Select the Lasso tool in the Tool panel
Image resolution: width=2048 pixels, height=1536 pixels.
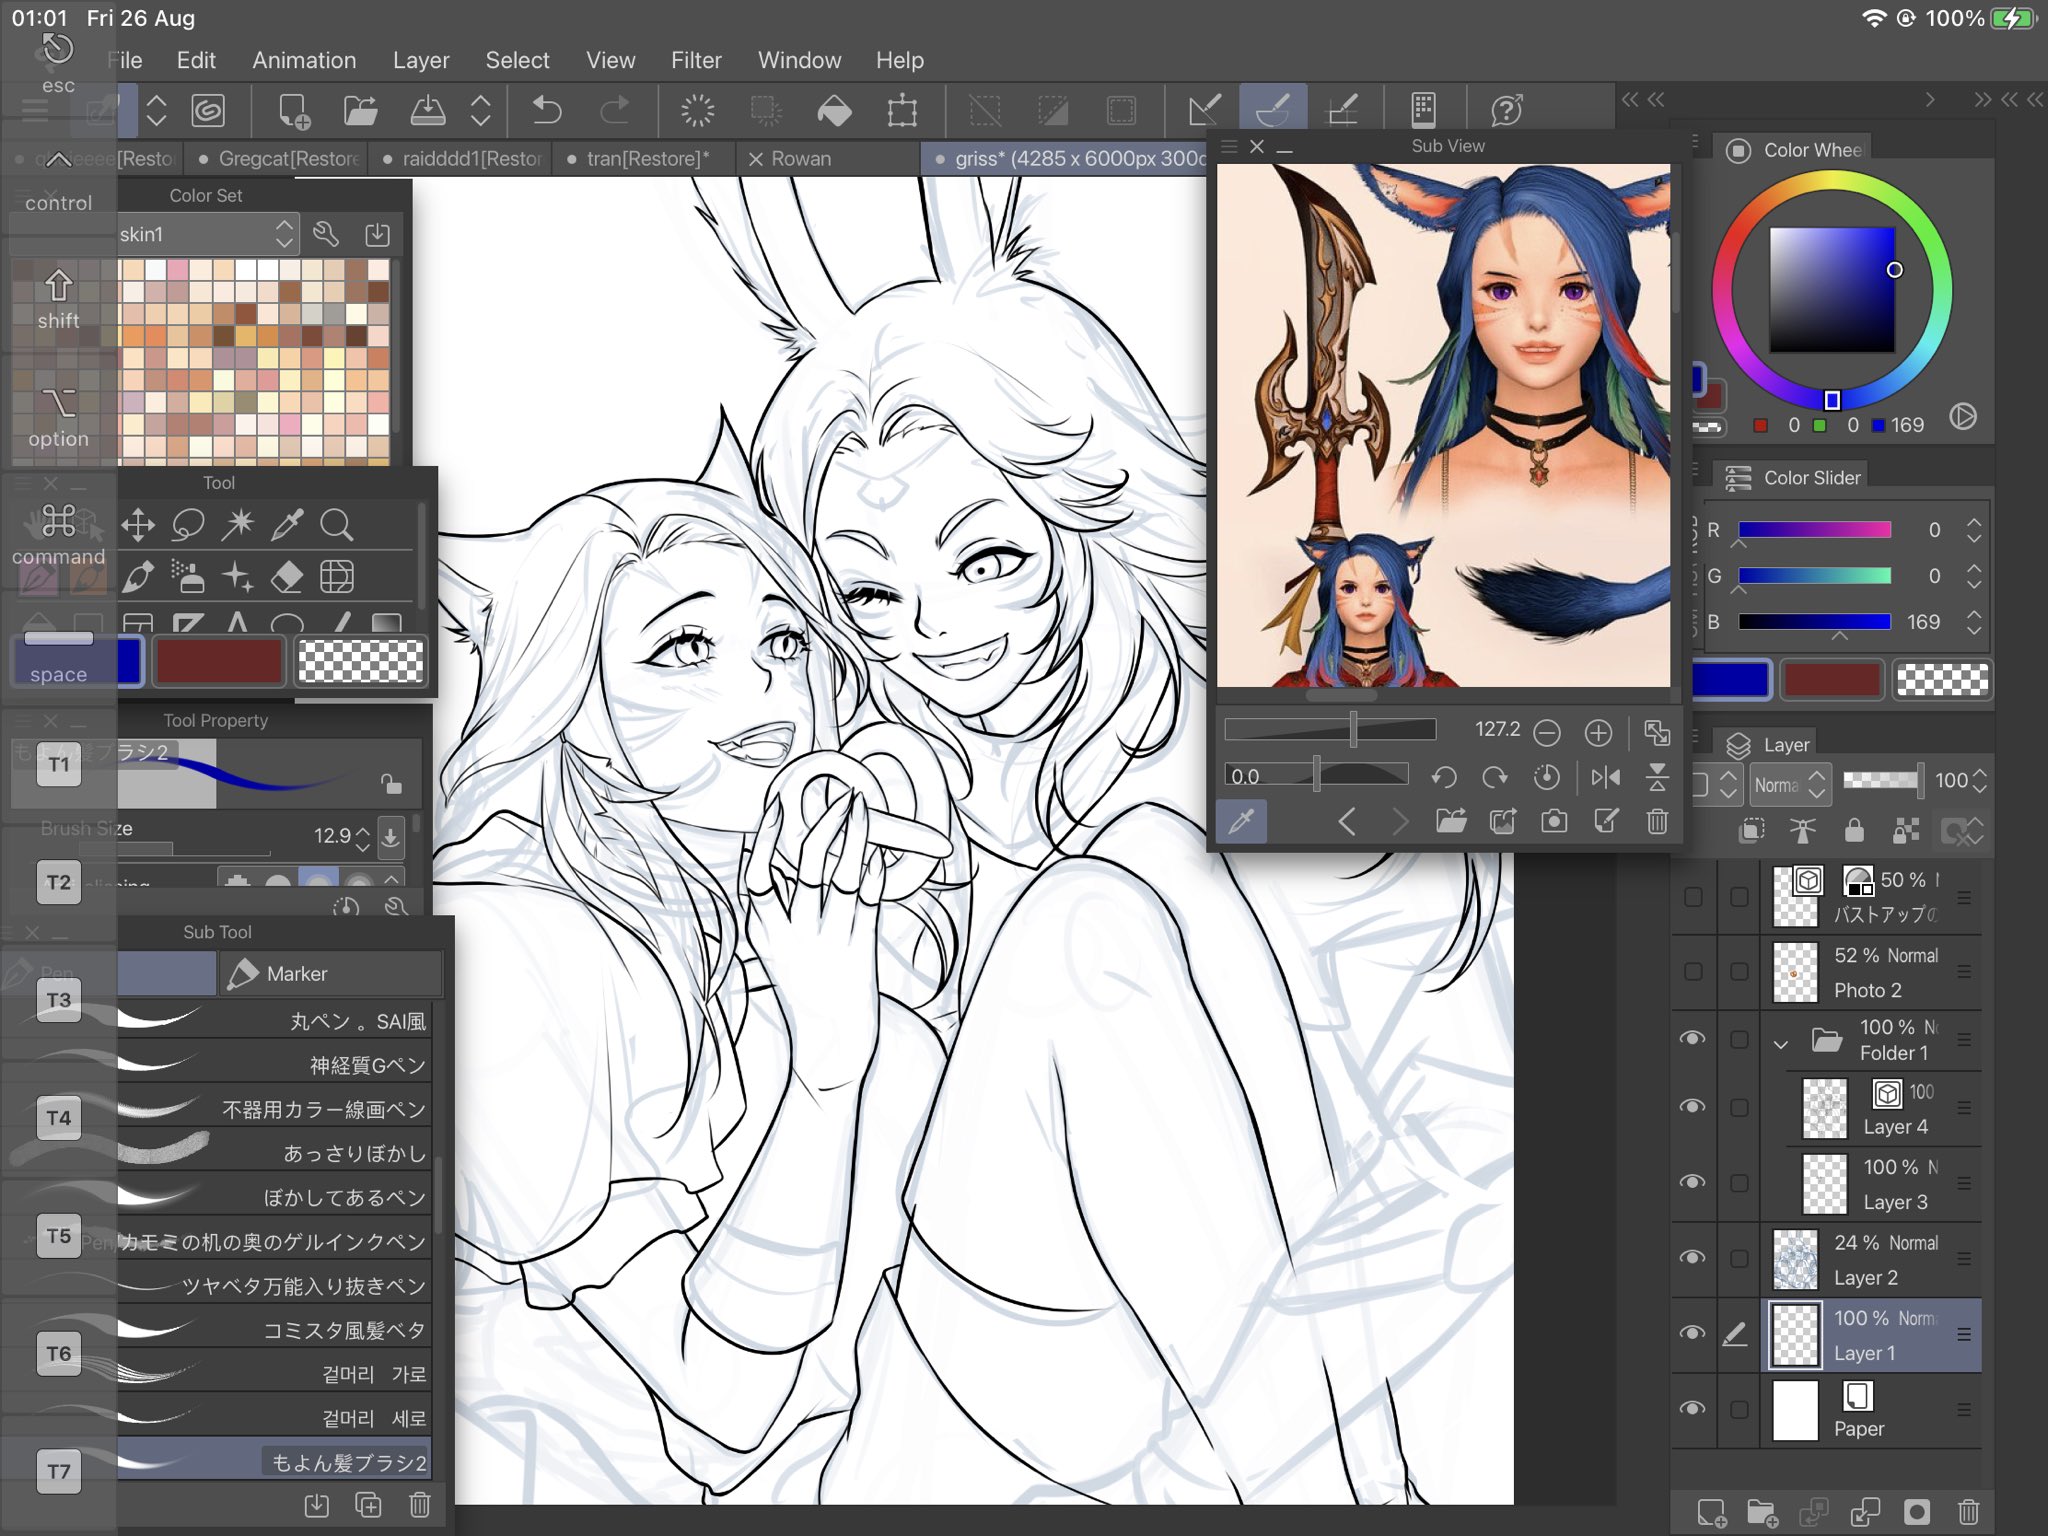[190, 525]
